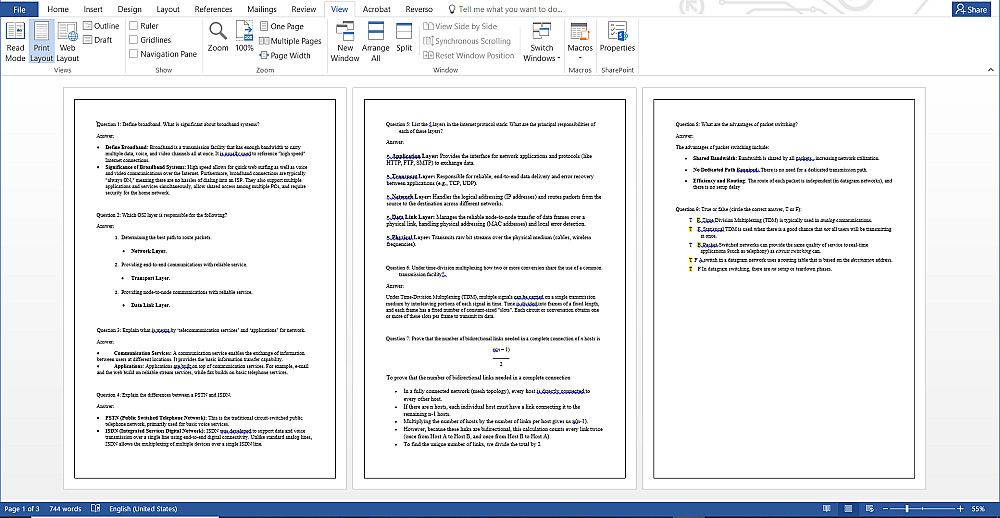Select Multiple Pages zoom option
This screenshot has height=518, width=1000.
[x=290, y=41]
